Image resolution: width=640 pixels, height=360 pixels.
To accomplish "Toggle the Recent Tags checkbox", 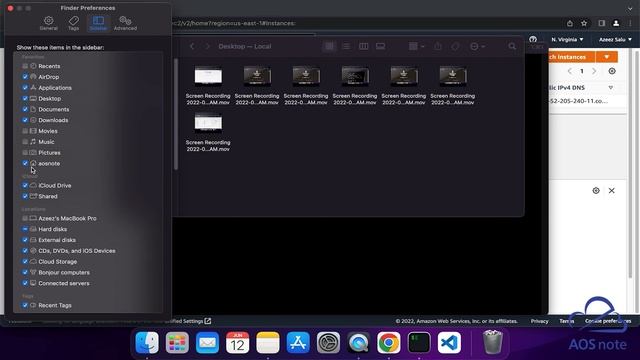I will pyautogui.click(x=25, y=305).
